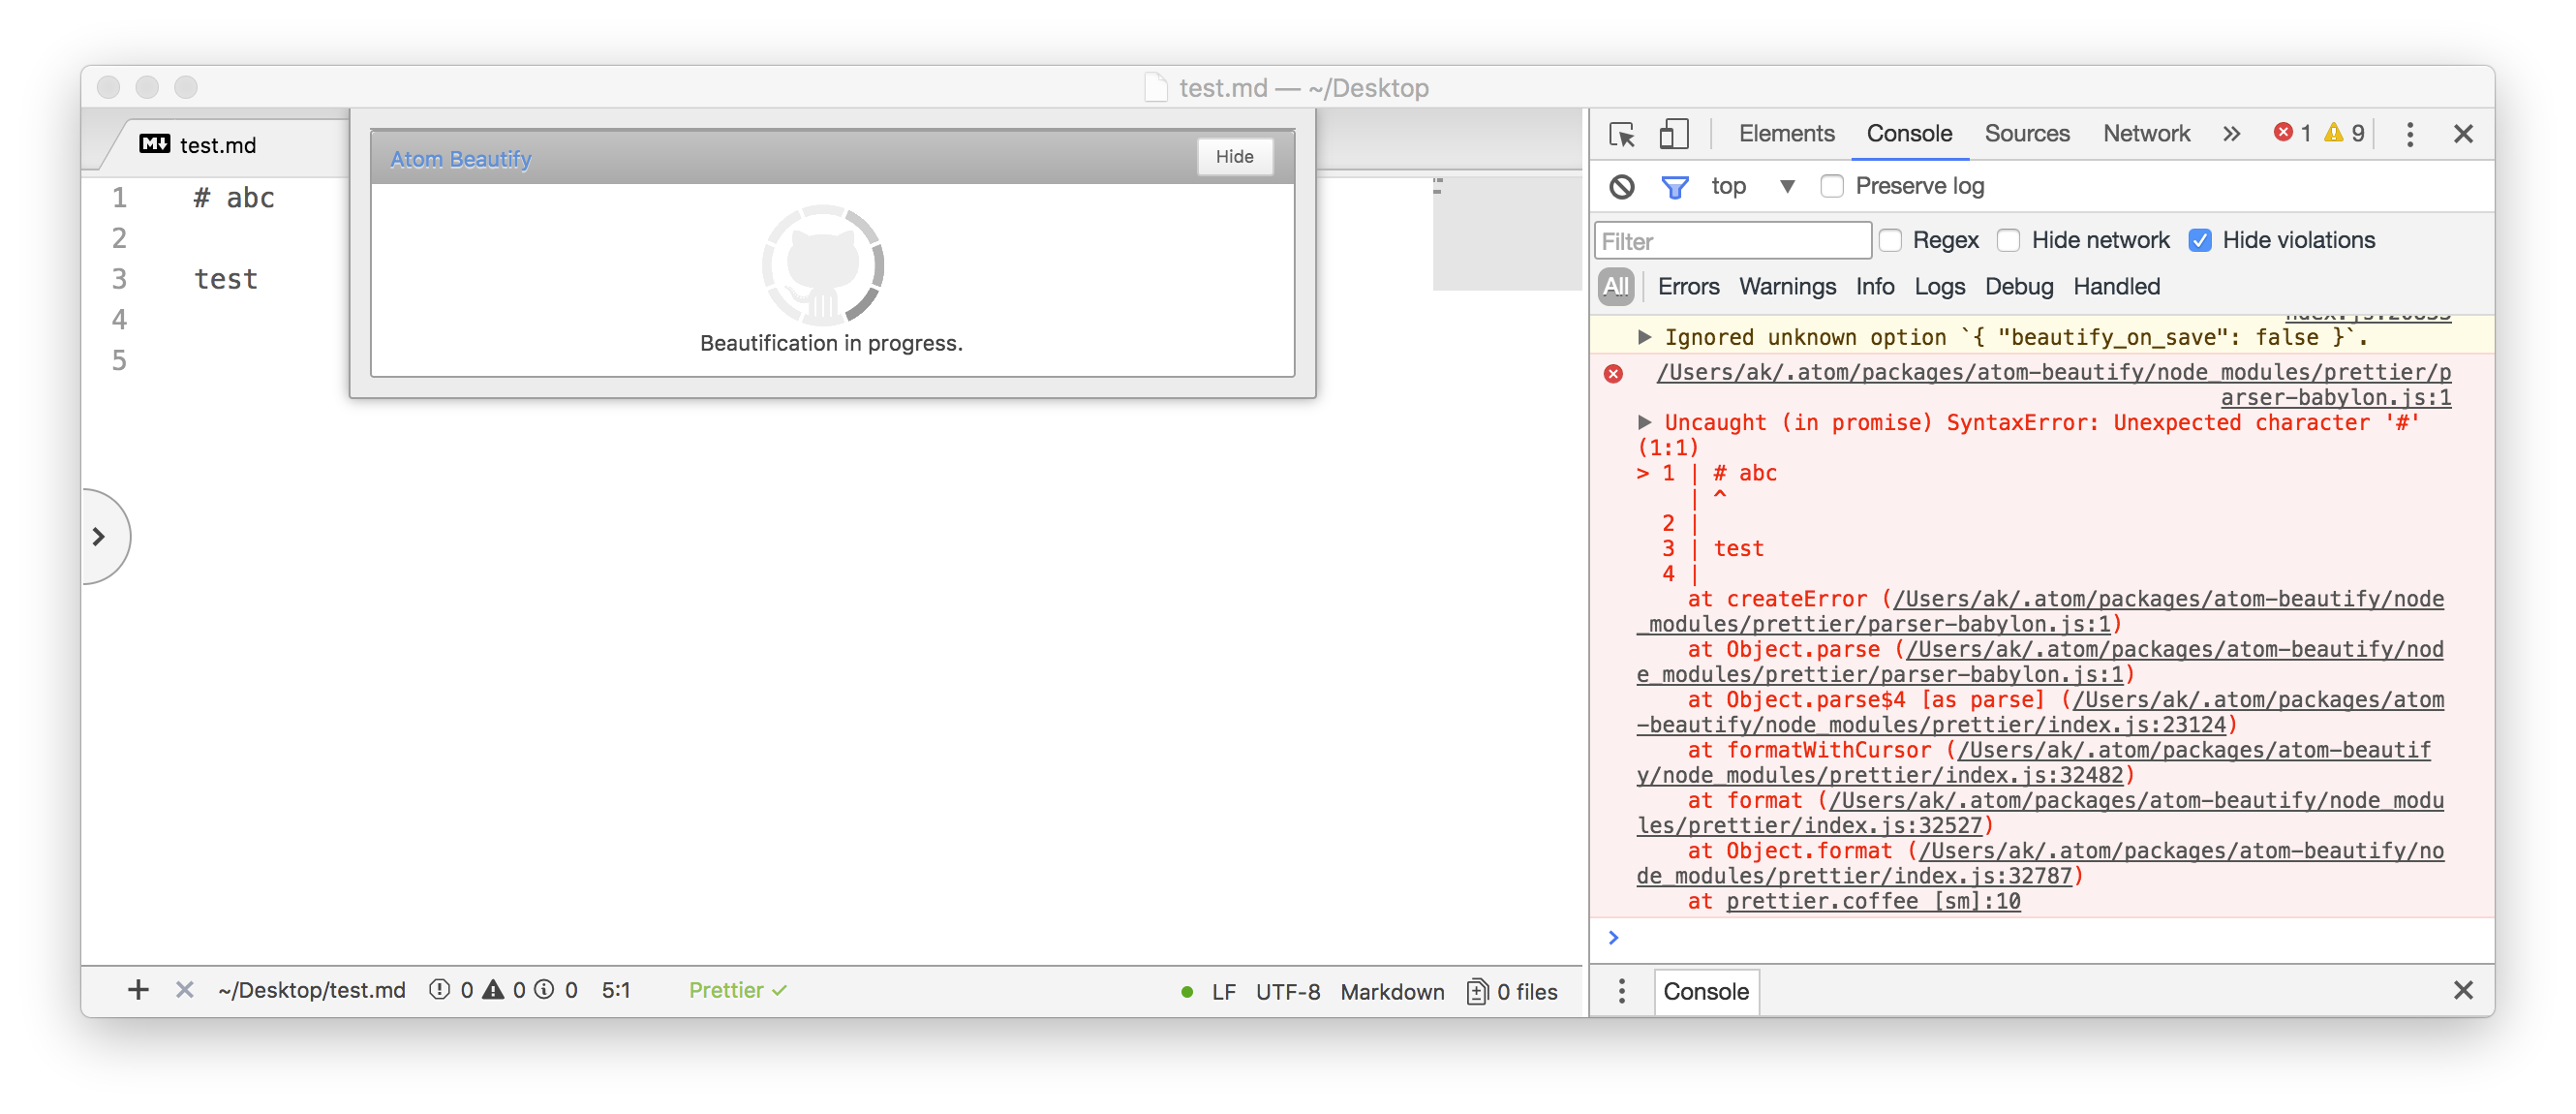The height and width of the screenshot is (1114, 2576).
Task: Click the X icon in the status bar
Action: 184,990
